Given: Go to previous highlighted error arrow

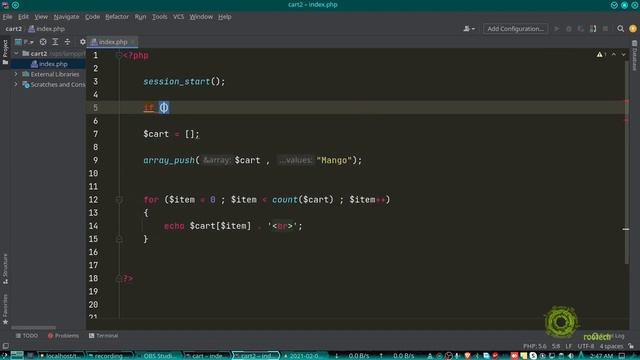Looking at the screenshot, I should tap(613, 54).
